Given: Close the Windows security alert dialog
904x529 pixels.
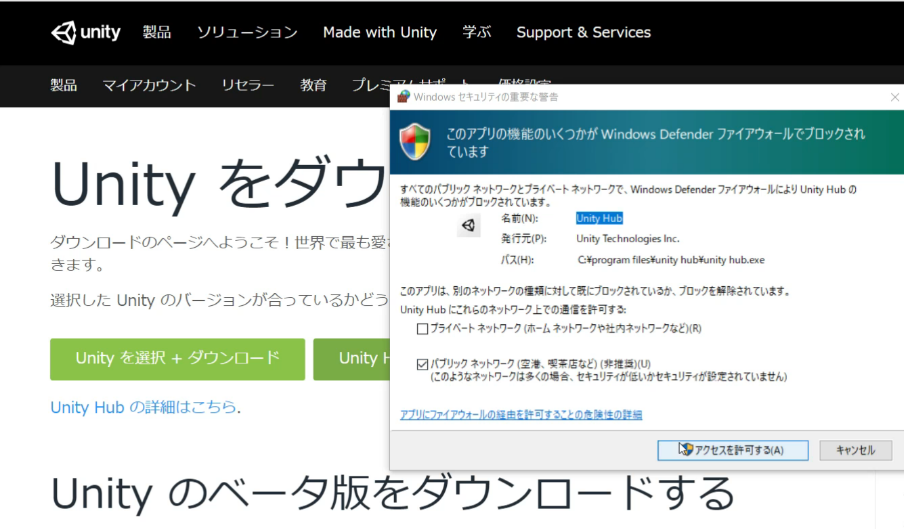Looking at the screenshot, I should (x=894, y=97).
